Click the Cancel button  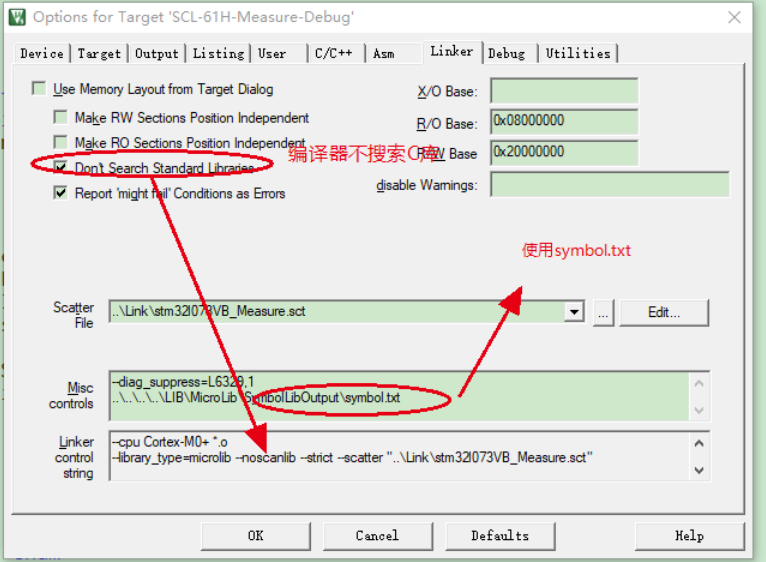pos(378,536)
